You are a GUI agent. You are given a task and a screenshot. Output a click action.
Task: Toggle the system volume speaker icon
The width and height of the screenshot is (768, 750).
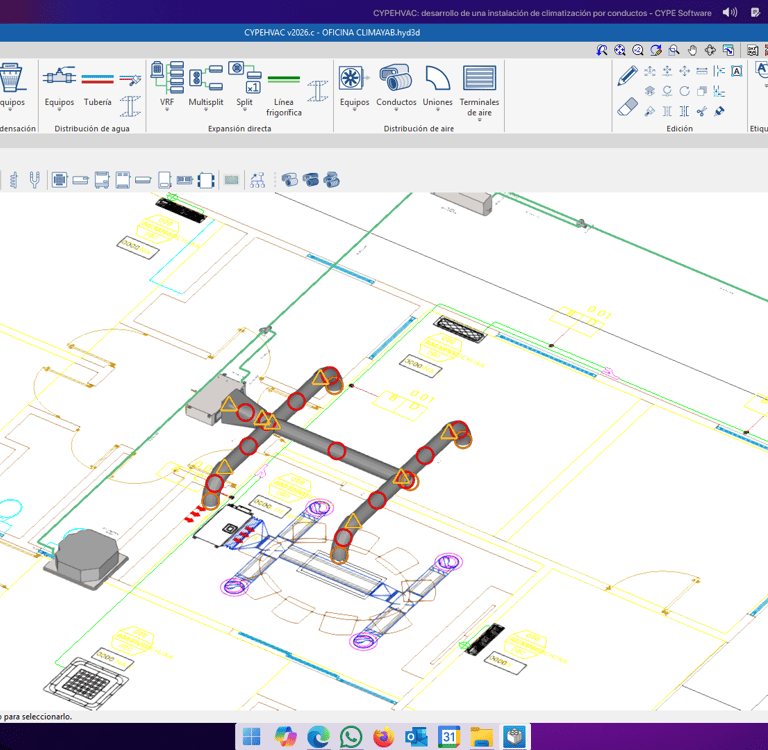point(729,13)
